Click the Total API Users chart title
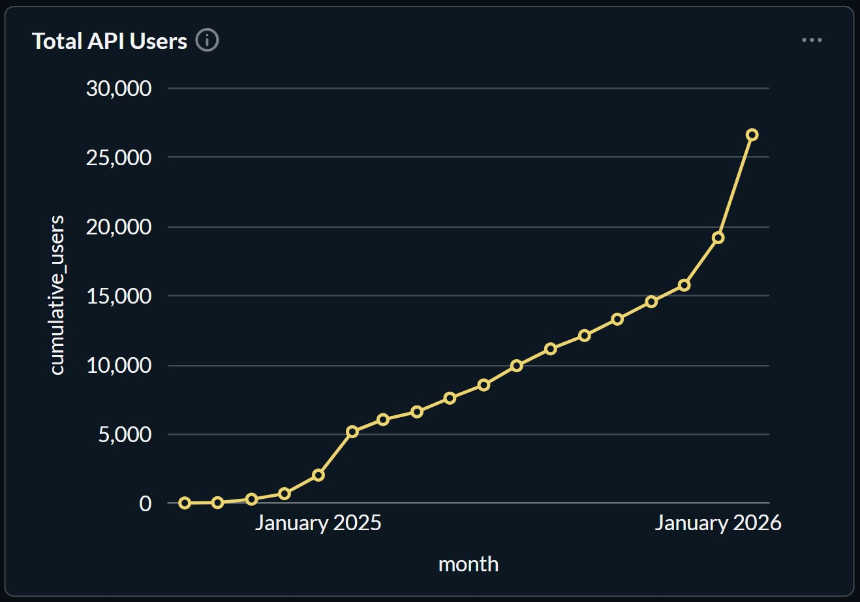 point(109,41)
